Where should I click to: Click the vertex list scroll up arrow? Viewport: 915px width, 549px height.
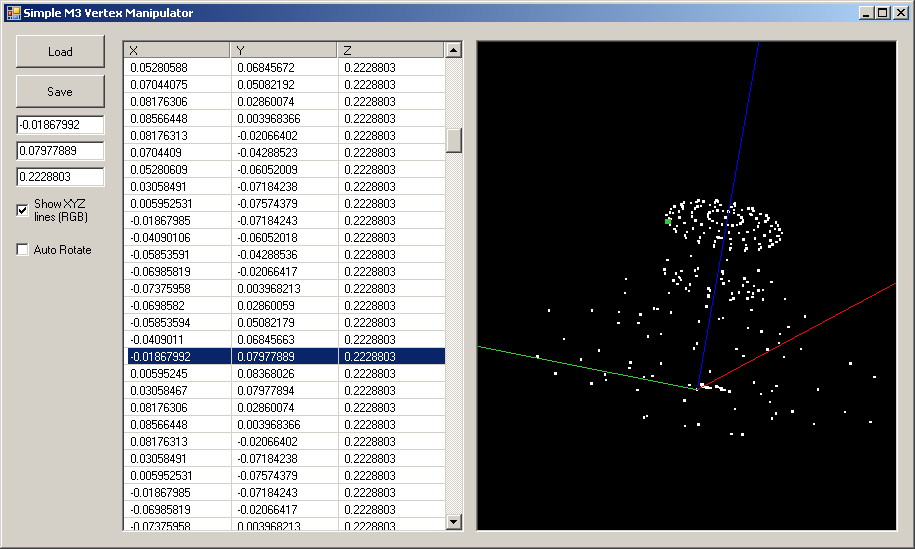[x=453, y=50]
